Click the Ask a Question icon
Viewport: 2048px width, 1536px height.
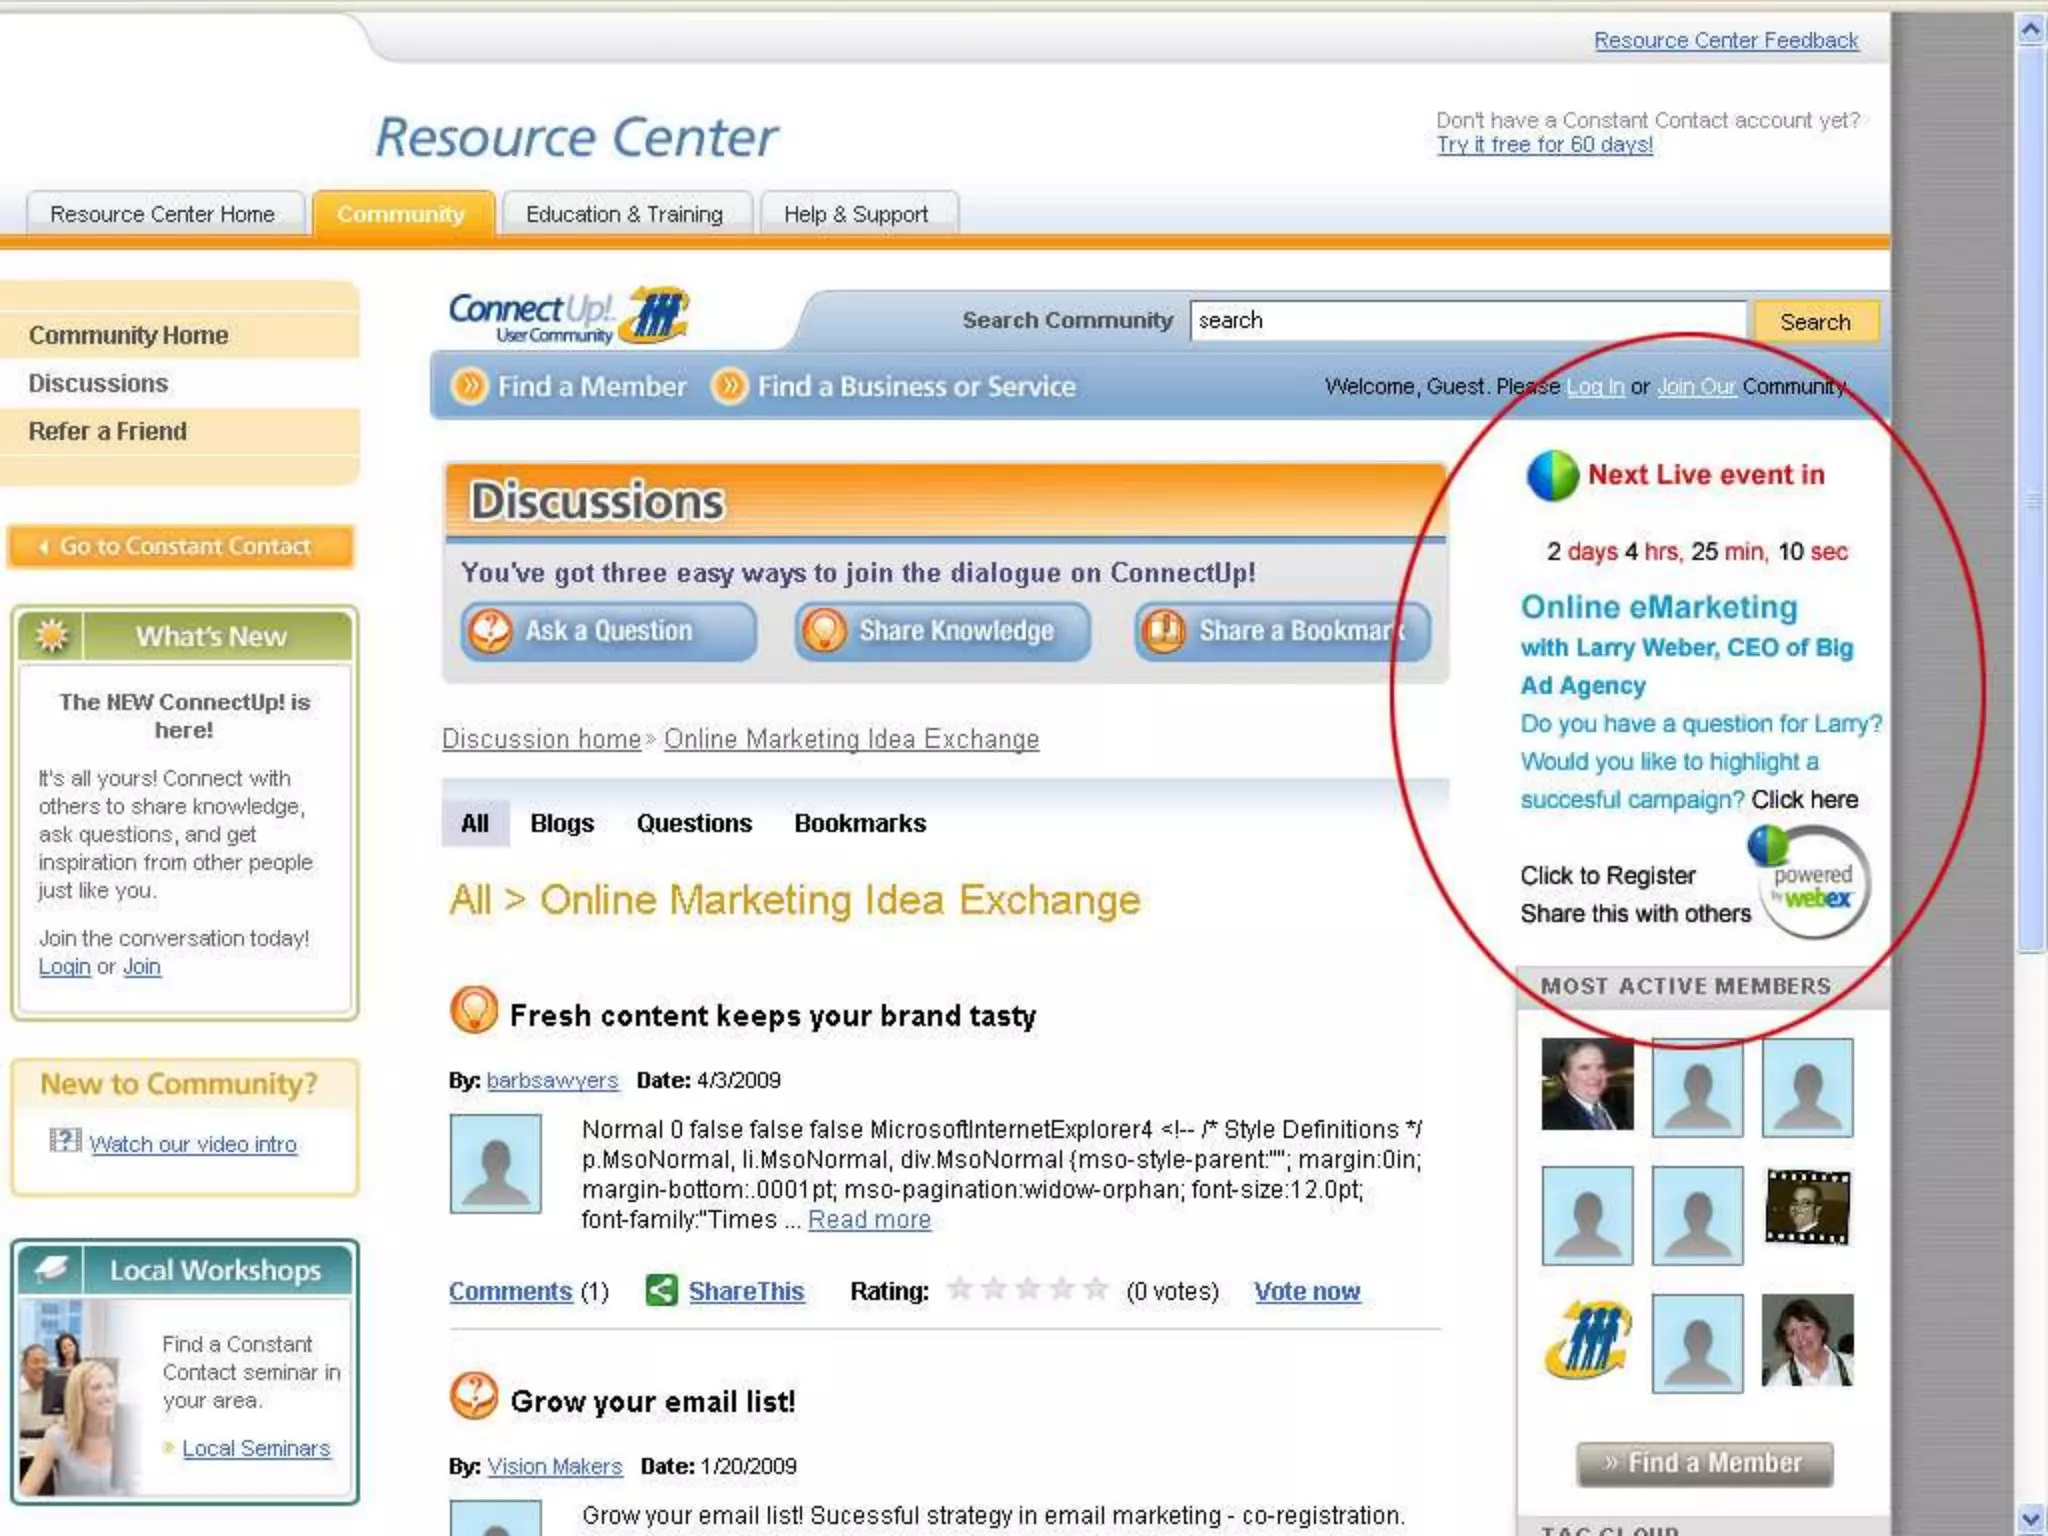tap(490, 631)
